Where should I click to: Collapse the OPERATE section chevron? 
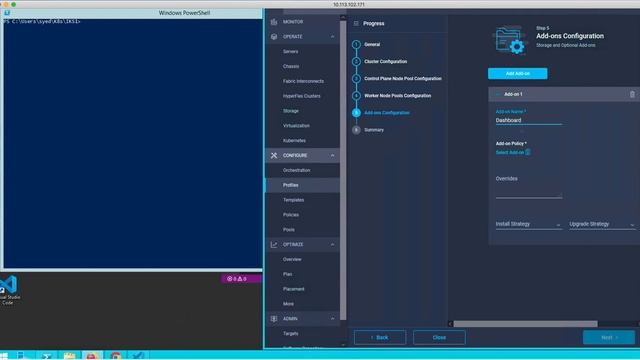(x=332, y=37)
